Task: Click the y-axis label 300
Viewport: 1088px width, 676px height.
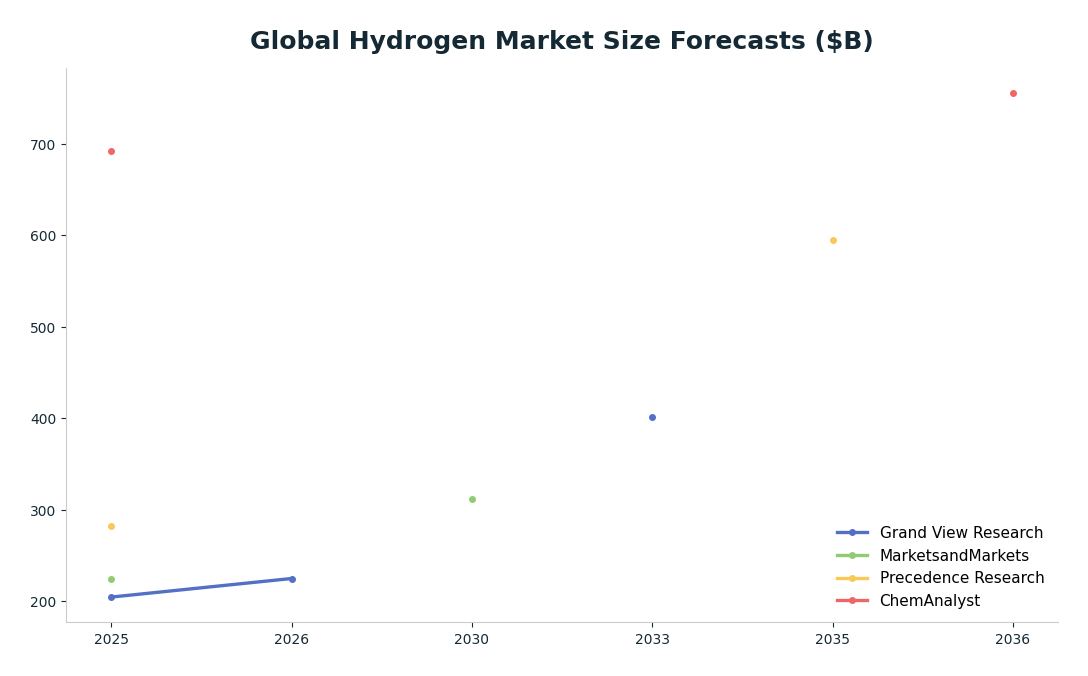Action: coord(42,511)
